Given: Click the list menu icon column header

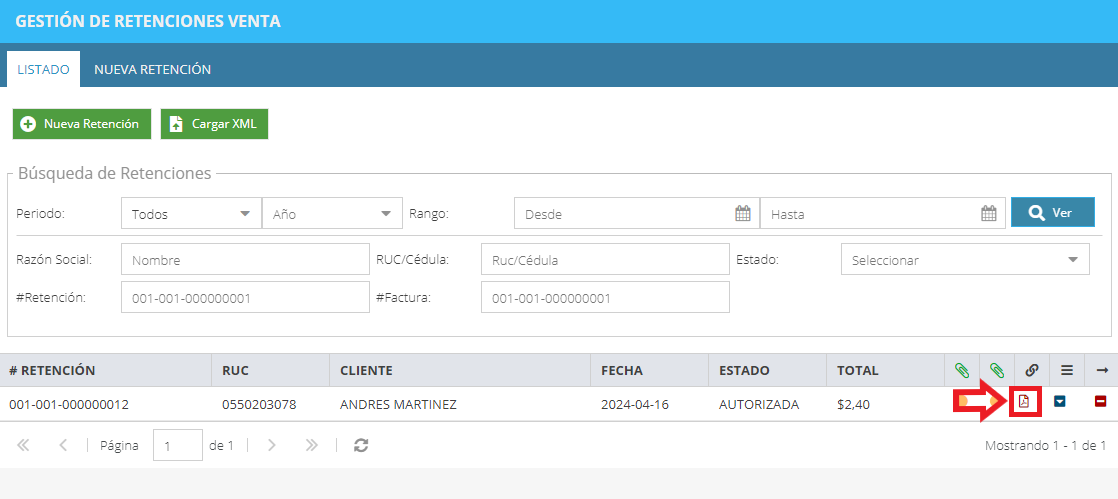Looking at the screenshot, I should tap(1067, 370).
